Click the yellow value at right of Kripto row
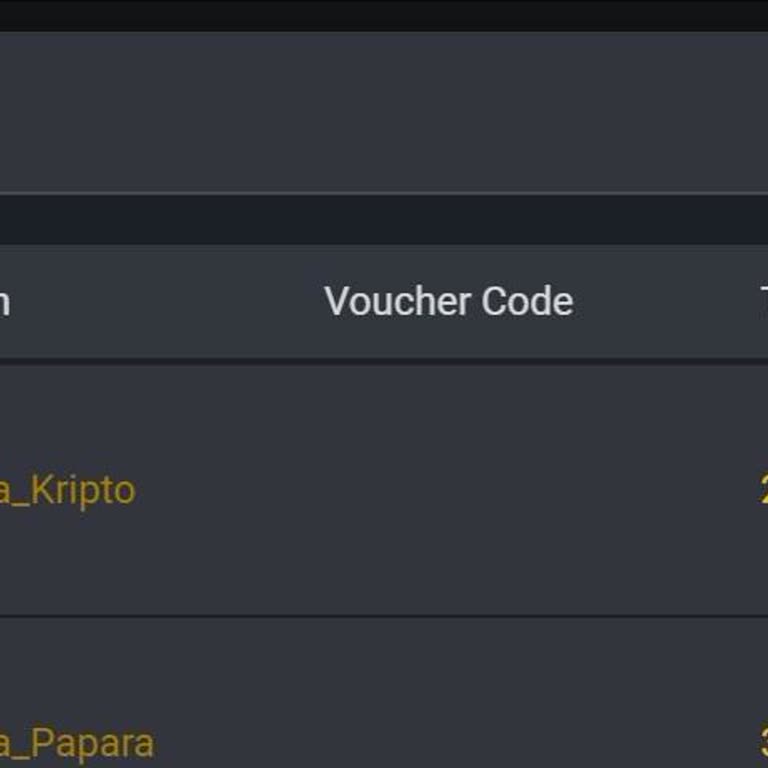This screenshot has height=768, width=768. pos(763,490)
